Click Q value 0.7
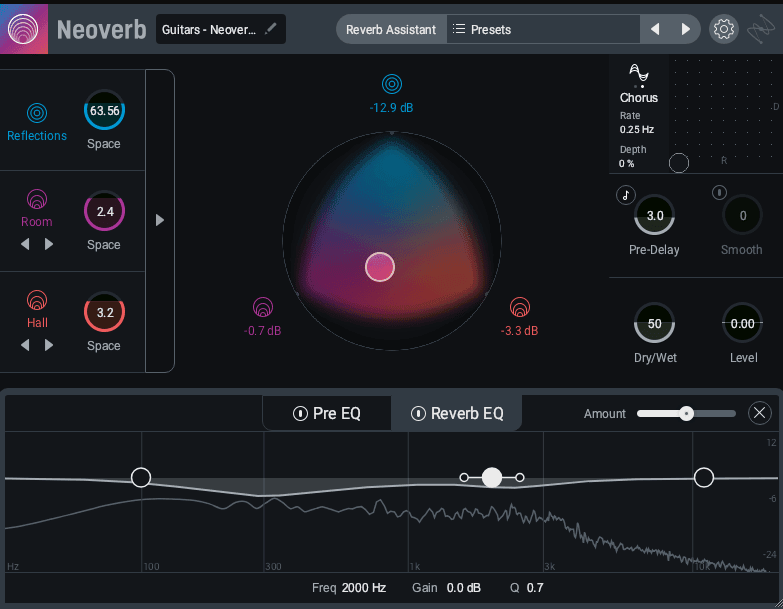Image resolution: width=783 pixels, height=609 pixels. pos(535,588)
